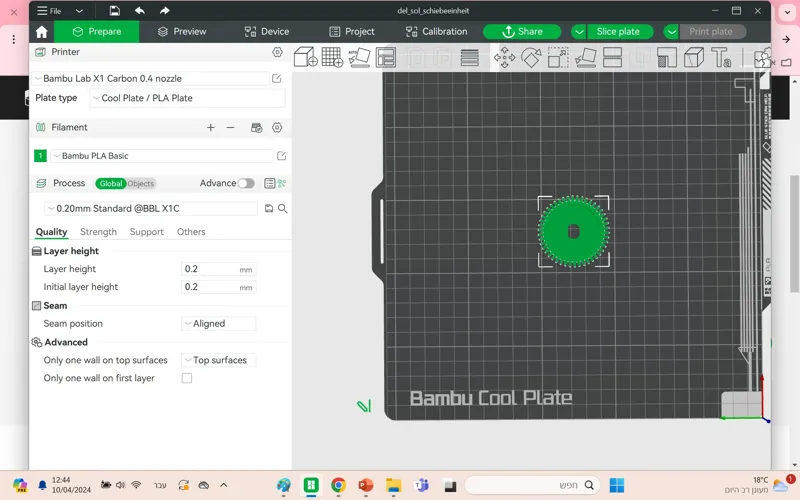Select the Global process mode
Viewport: 800px width, 500px height.
point(111,184)
